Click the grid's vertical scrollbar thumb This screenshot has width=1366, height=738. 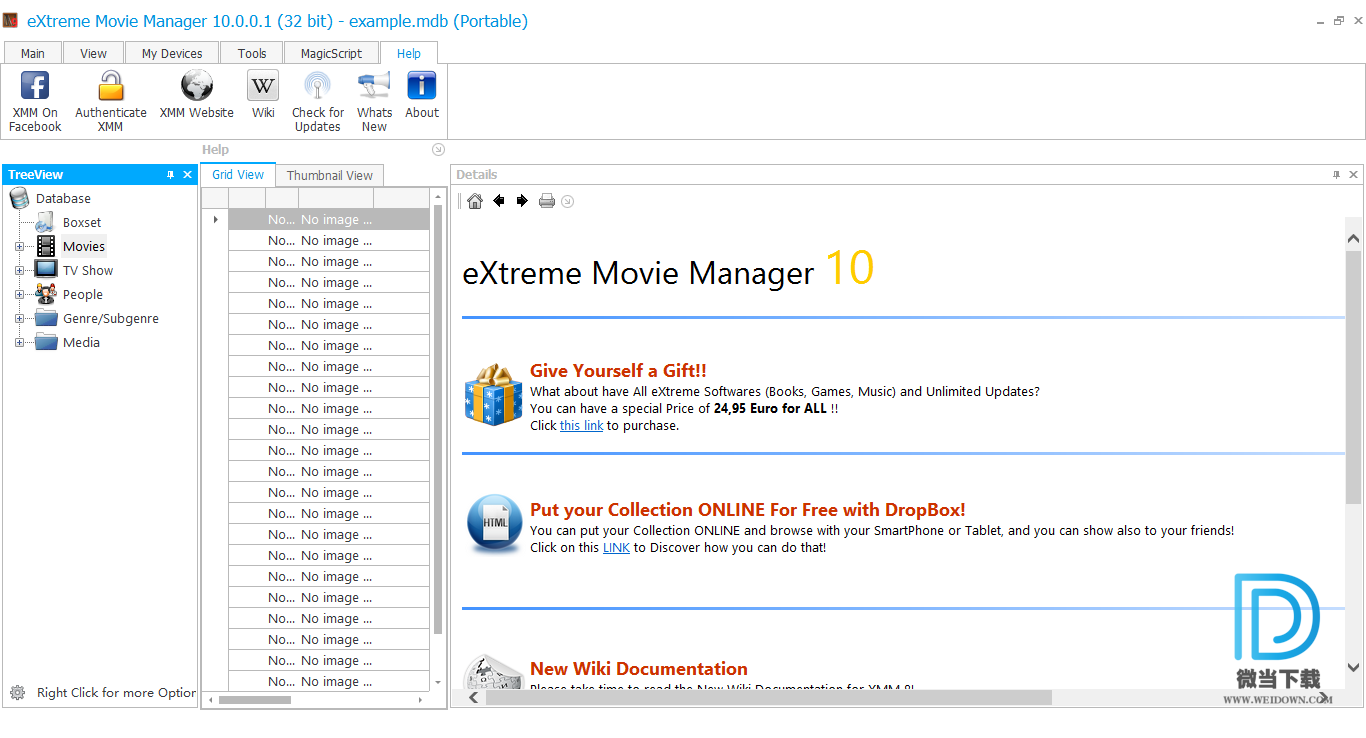[438, 418]
